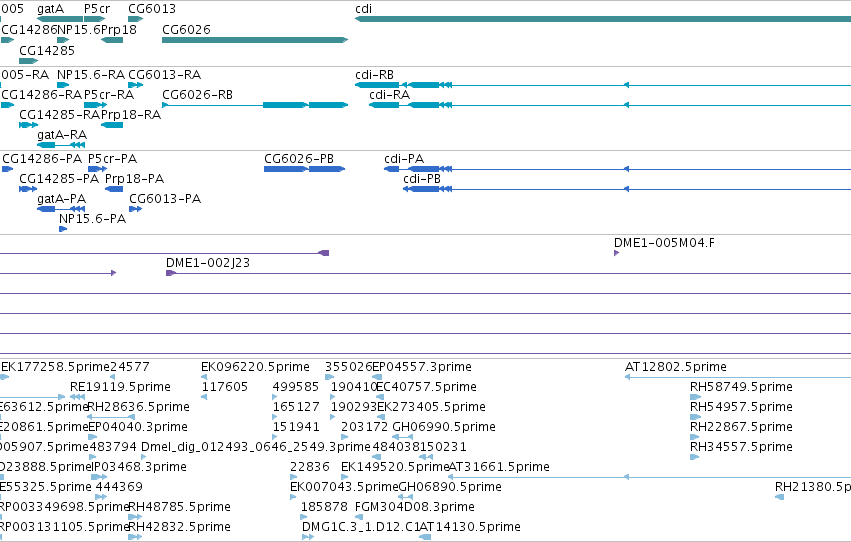Viewport: 851px width, 542px height.
Task: Select the CG6026-RB transcript label
Action: click(198, 94)
